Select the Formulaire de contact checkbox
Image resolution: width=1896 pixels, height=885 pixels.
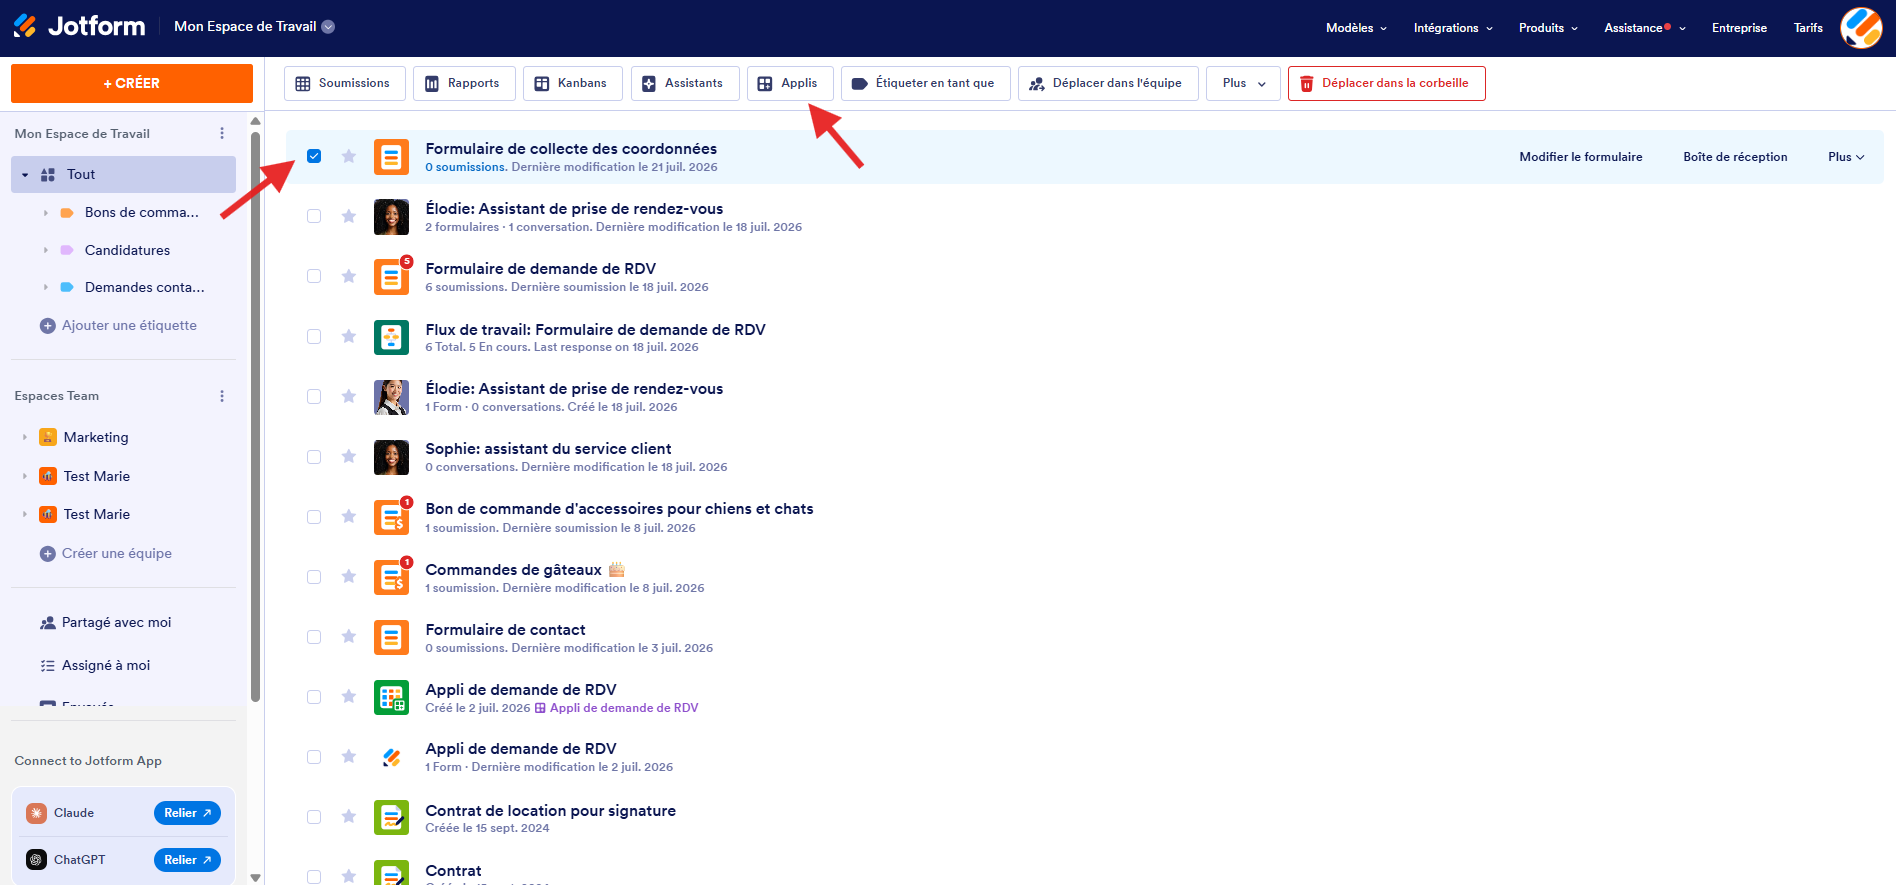point(314,636)
